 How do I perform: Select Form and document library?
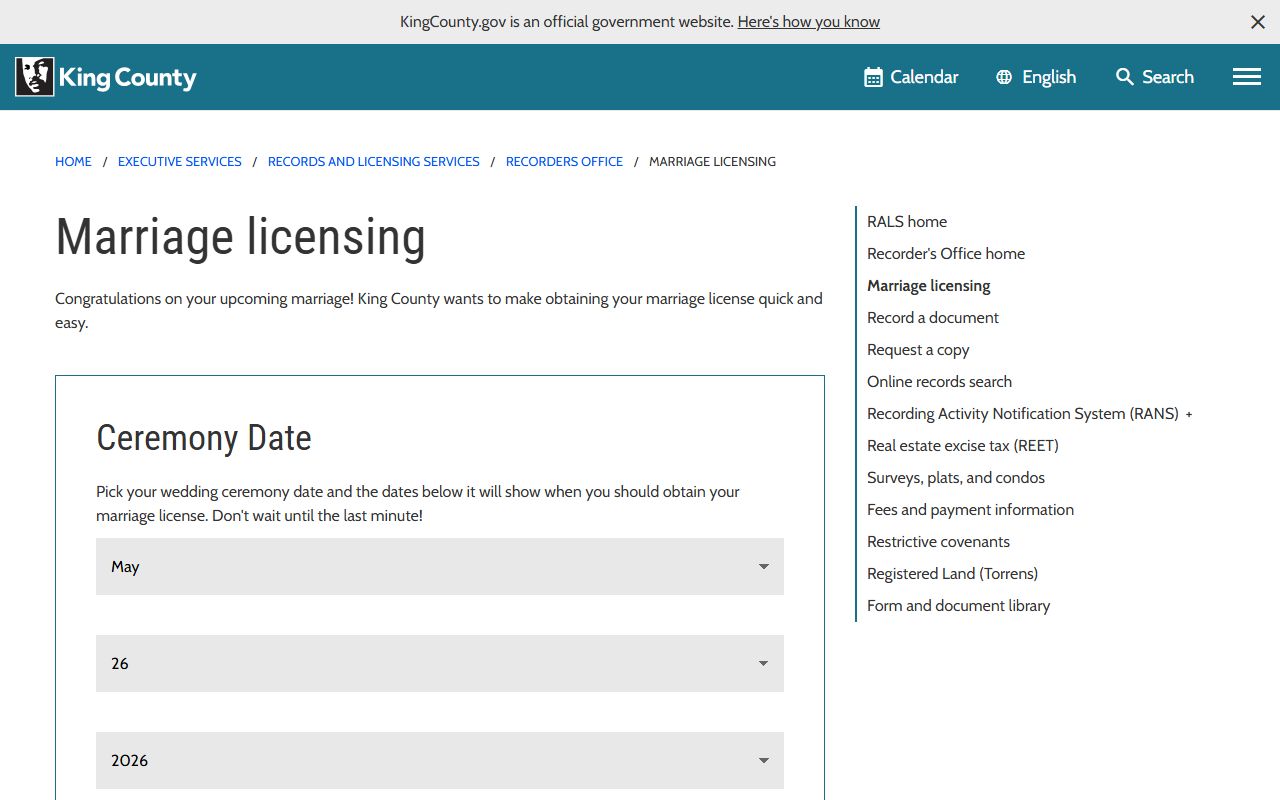point(958,606)
